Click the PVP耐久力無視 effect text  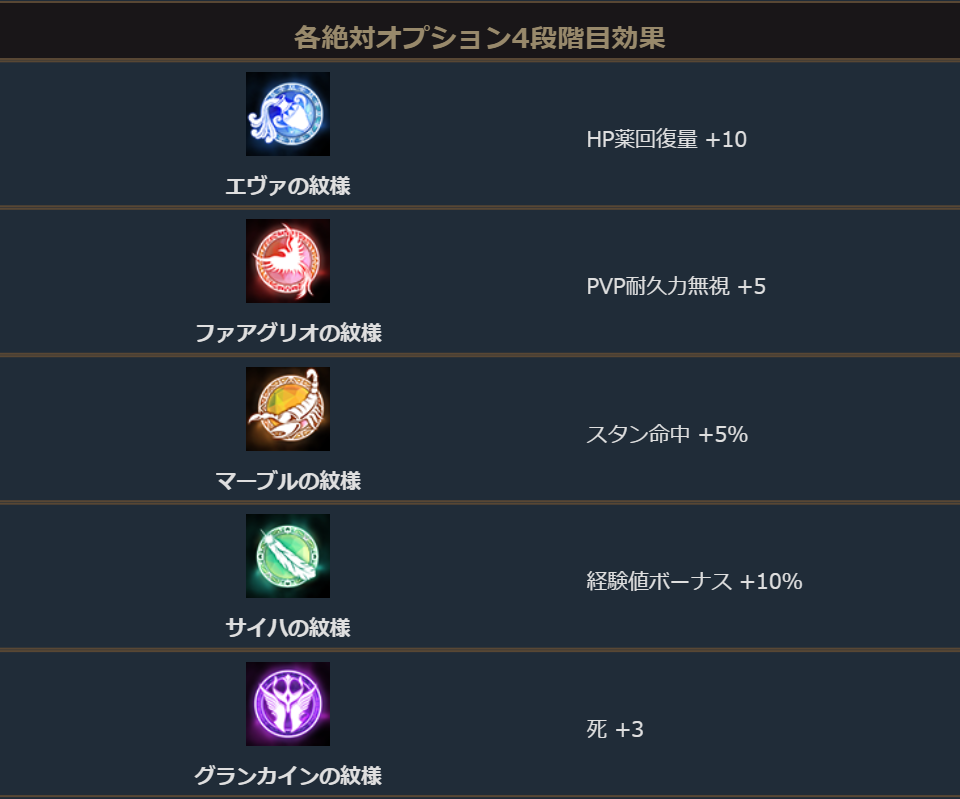(658, 287)
